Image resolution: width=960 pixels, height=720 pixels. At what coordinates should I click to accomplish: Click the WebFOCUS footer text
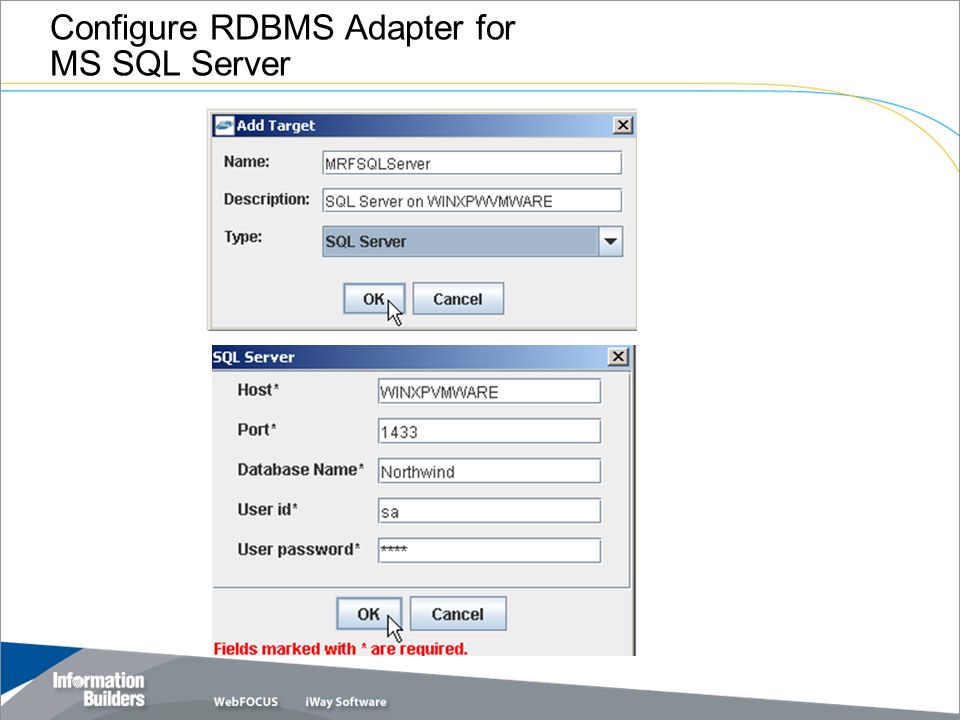246,702
